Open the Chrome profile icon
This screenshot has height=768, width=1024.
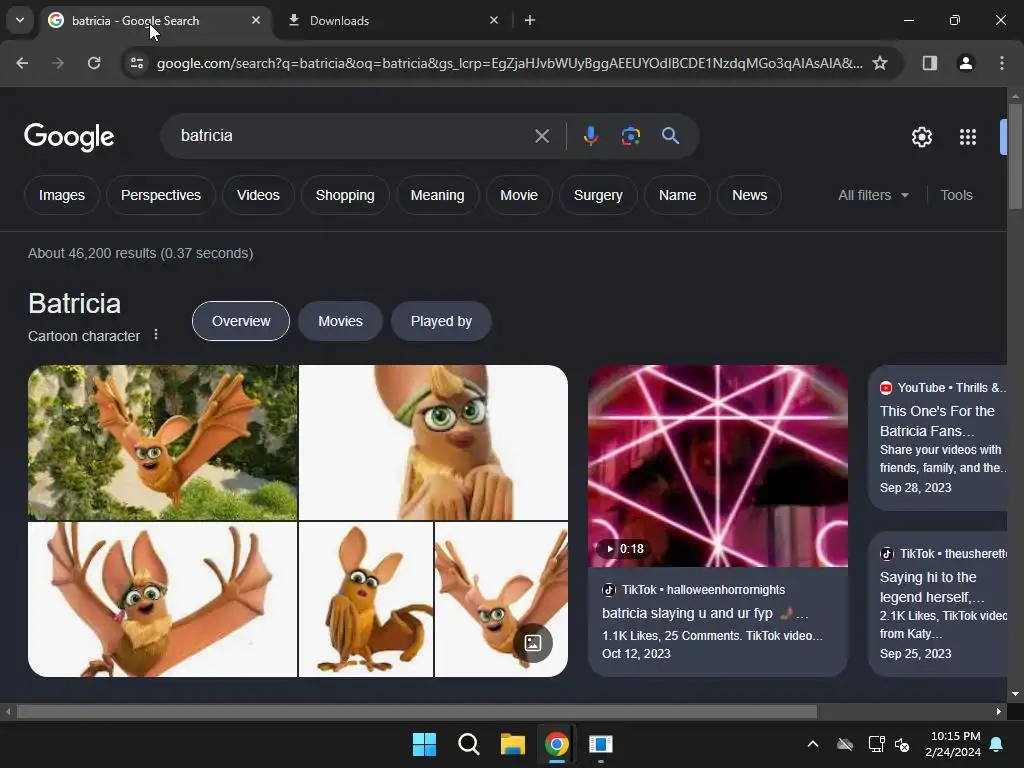[965, 63]
